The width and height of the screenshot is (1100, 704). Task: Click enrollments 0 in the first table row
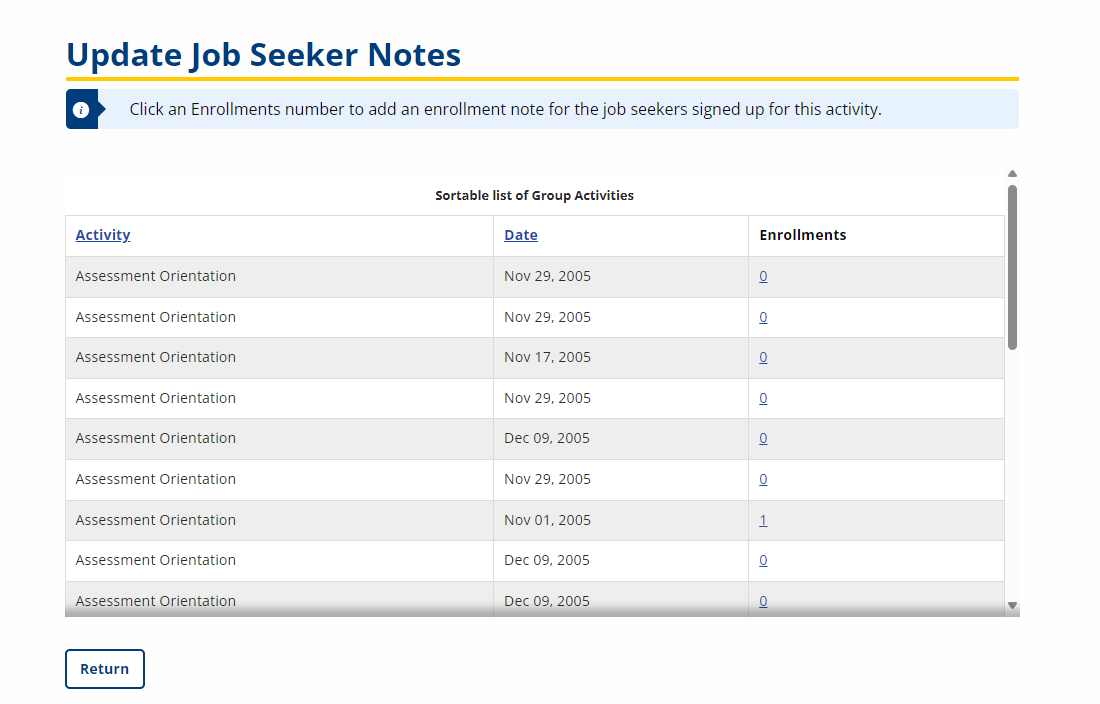(763, 276)
